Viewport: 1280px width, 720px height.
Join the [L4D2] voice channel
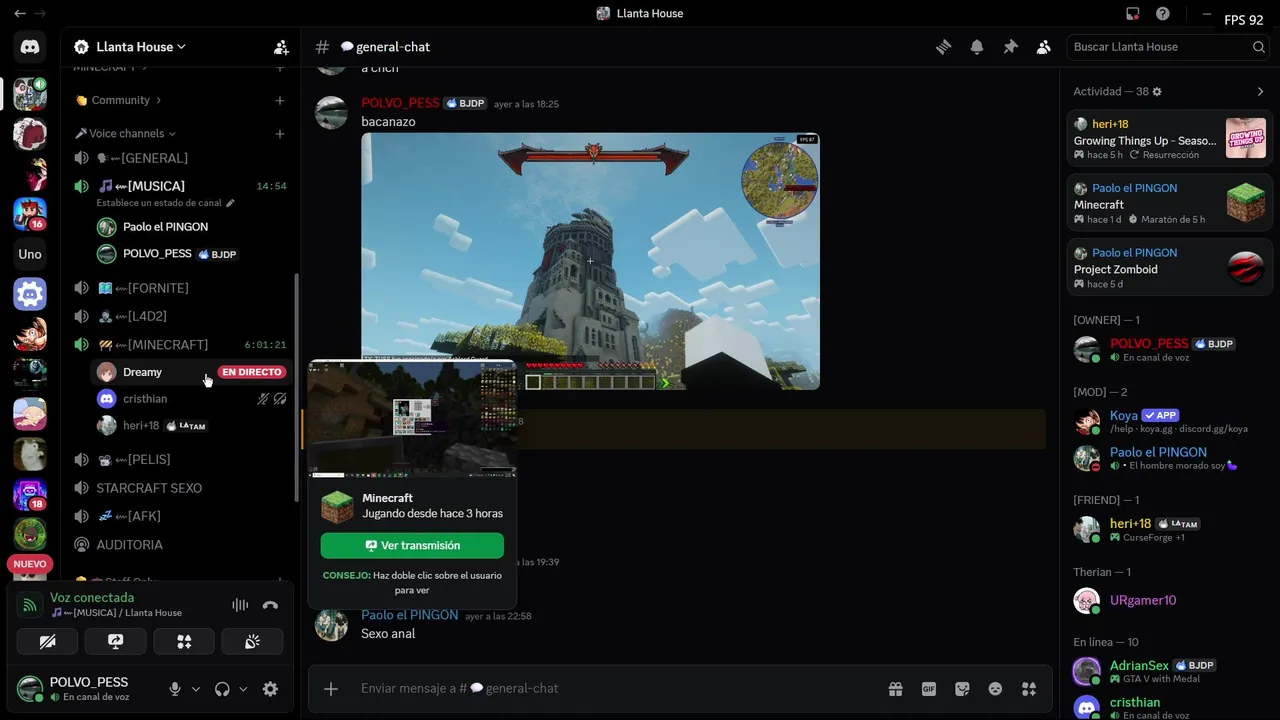180,316
